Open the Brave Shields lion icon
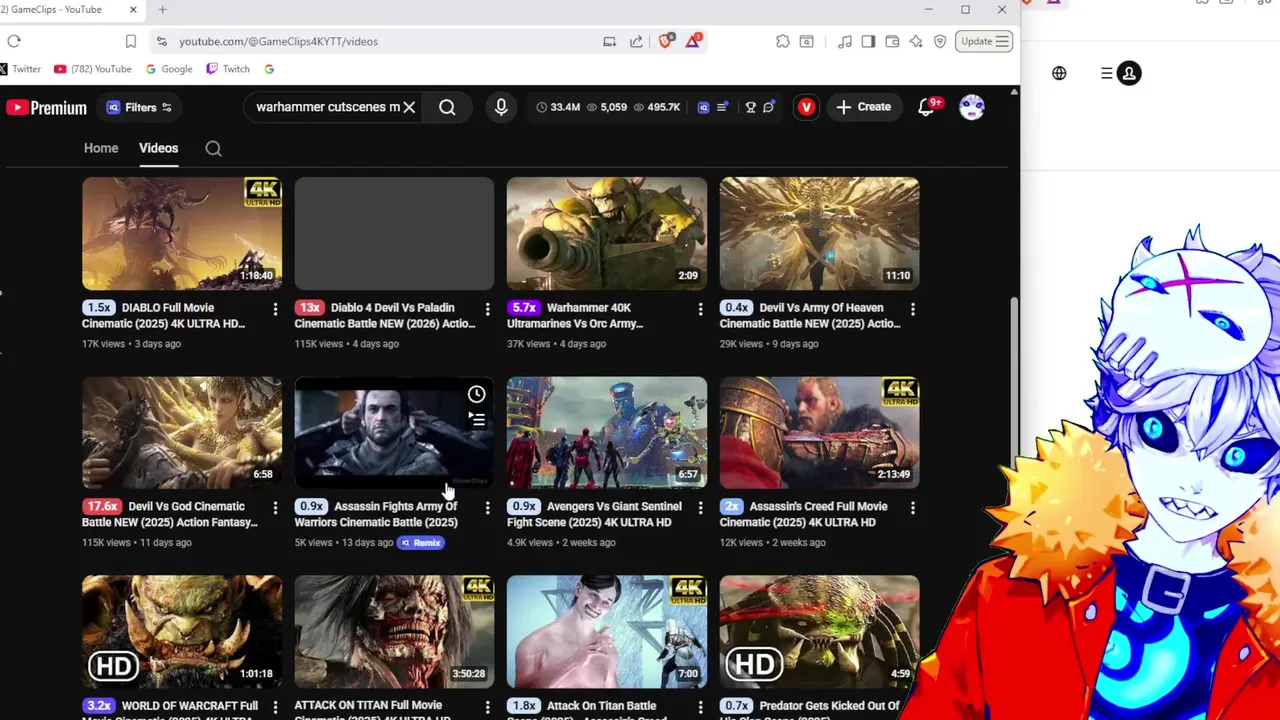This screenshot has height=720, width=1280. tap(666, 41)
